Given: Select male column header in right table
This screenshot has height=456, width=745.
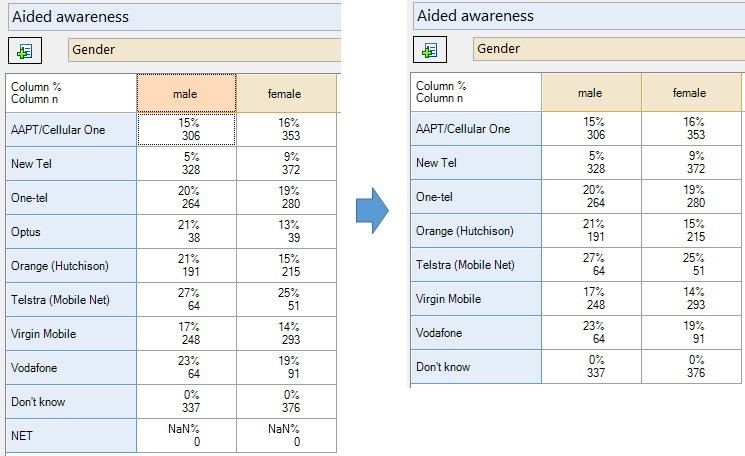Looking at the screenshot, I should 591,93.
